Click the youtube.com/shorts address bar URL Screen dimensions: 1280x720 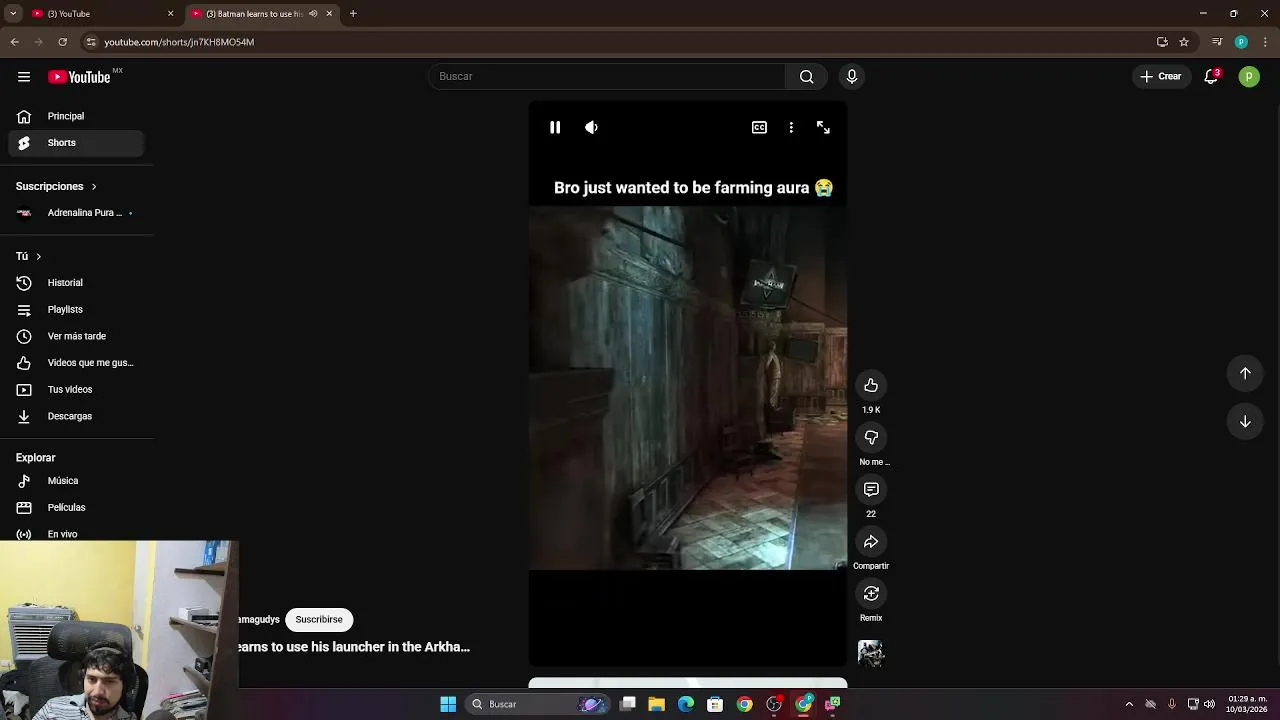coord(179,42)
